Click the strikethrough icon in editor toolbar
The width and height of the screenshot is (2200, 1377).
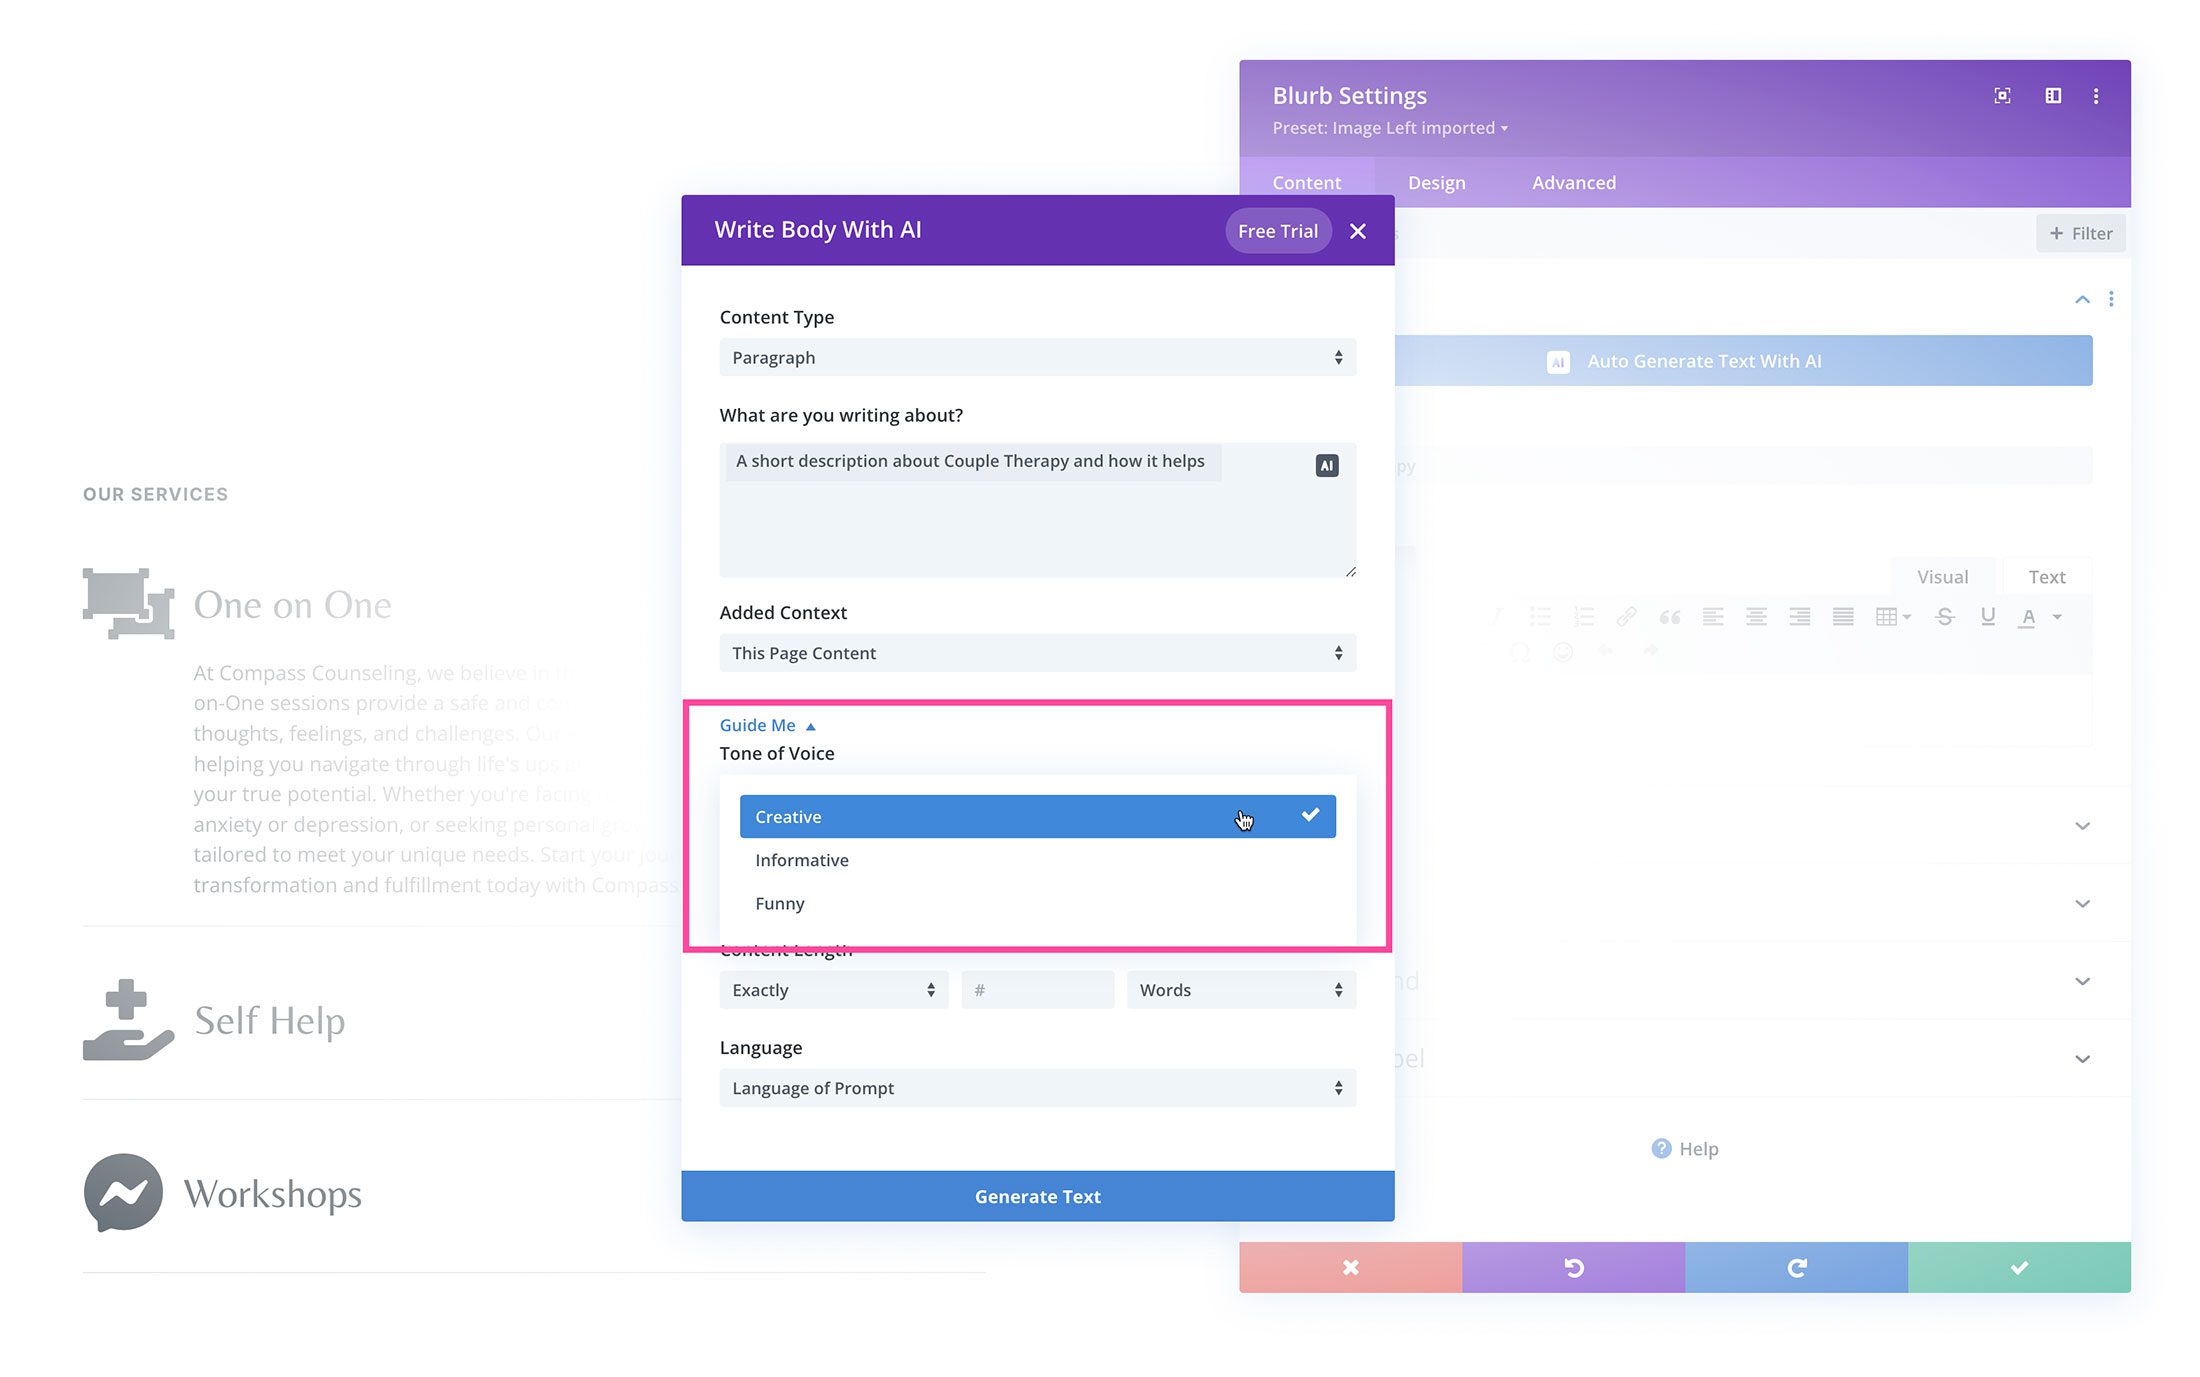coord(1945,617)
